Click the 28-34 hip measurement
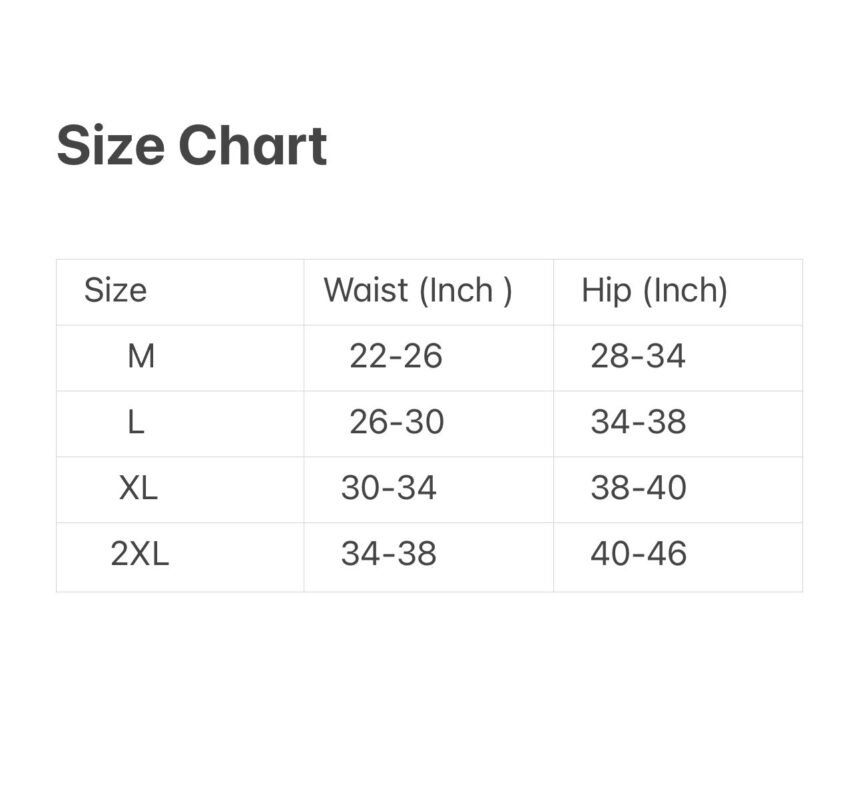The height and width of the screenshot is (800, 859). pyautogui.click(x=638, y=356)
